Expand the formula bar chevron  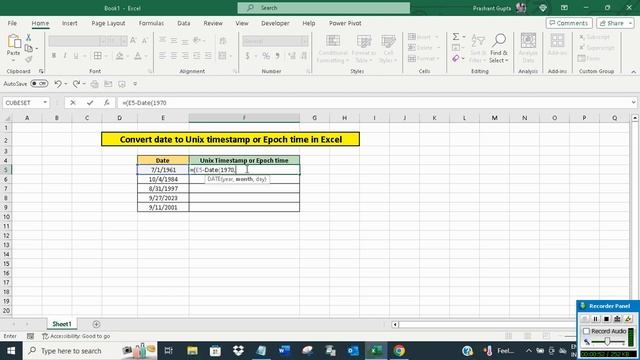pyautogui.click(x=633, y=103)
